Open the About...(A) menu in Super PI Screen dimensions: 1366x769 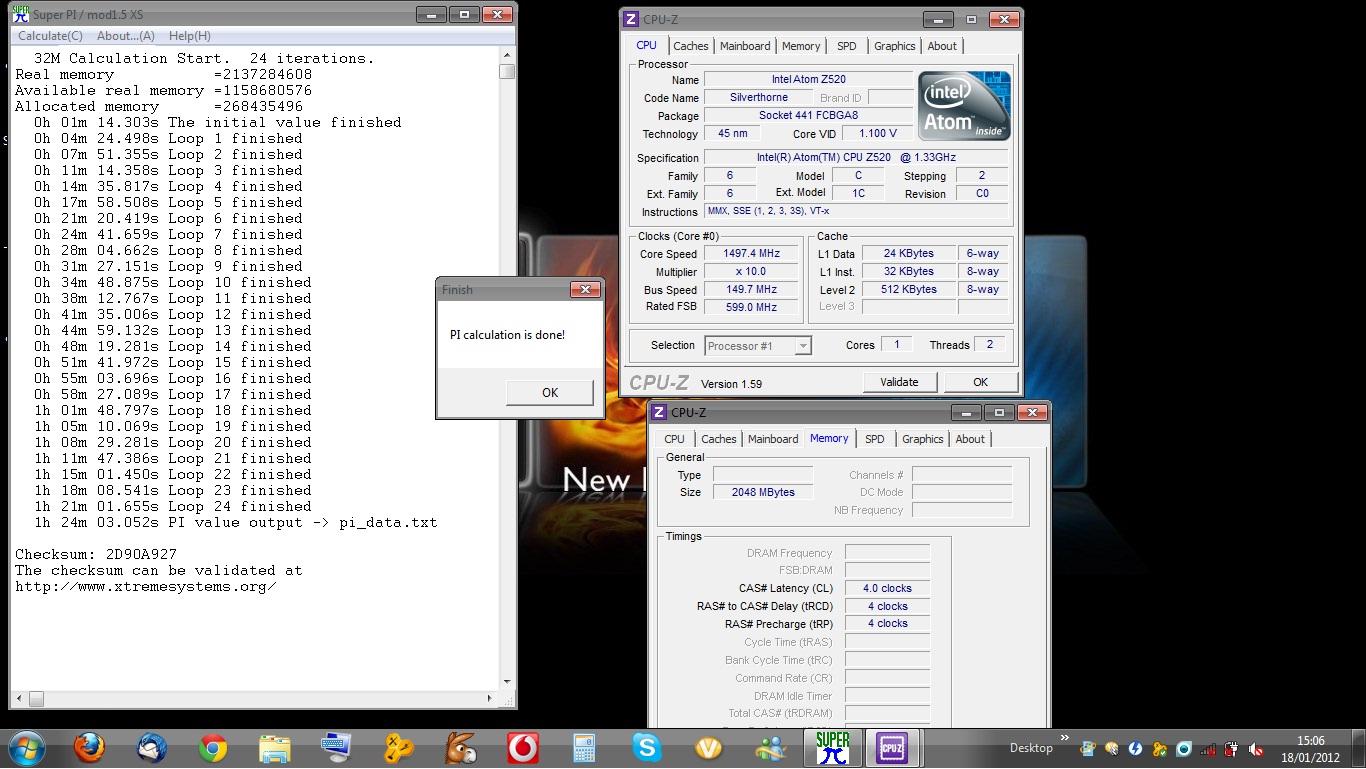[x=125, y=36]
